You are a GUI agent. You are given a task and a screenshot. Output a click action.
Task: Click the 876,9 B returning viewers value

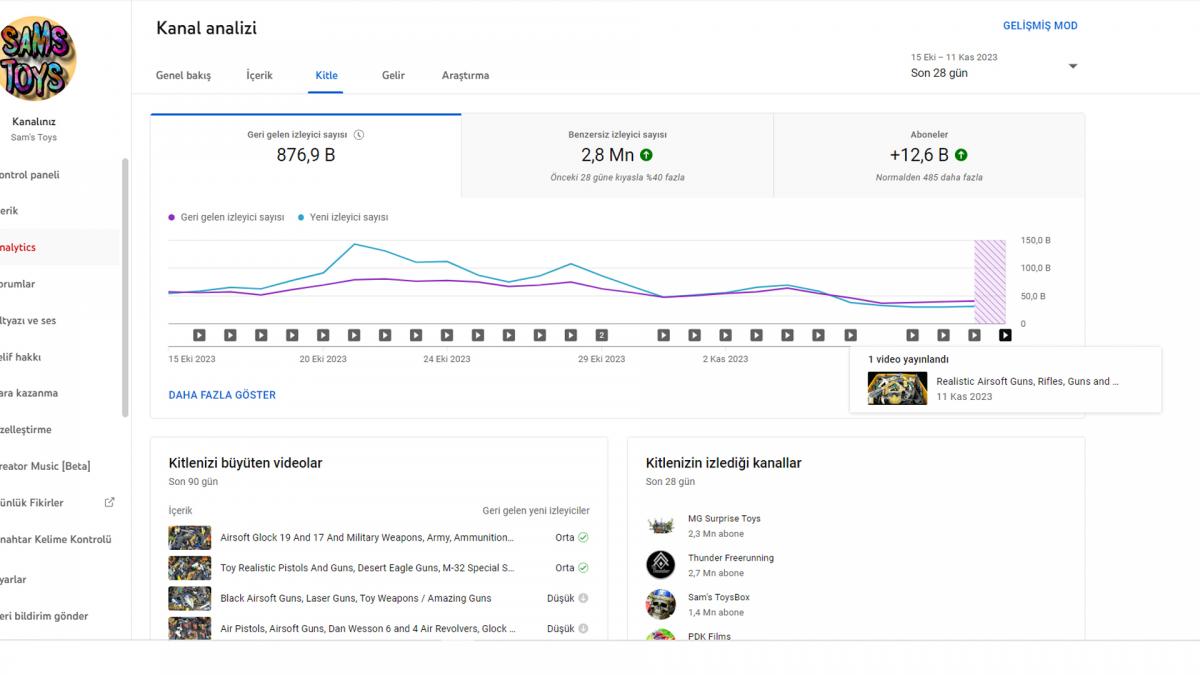point(306,155)
